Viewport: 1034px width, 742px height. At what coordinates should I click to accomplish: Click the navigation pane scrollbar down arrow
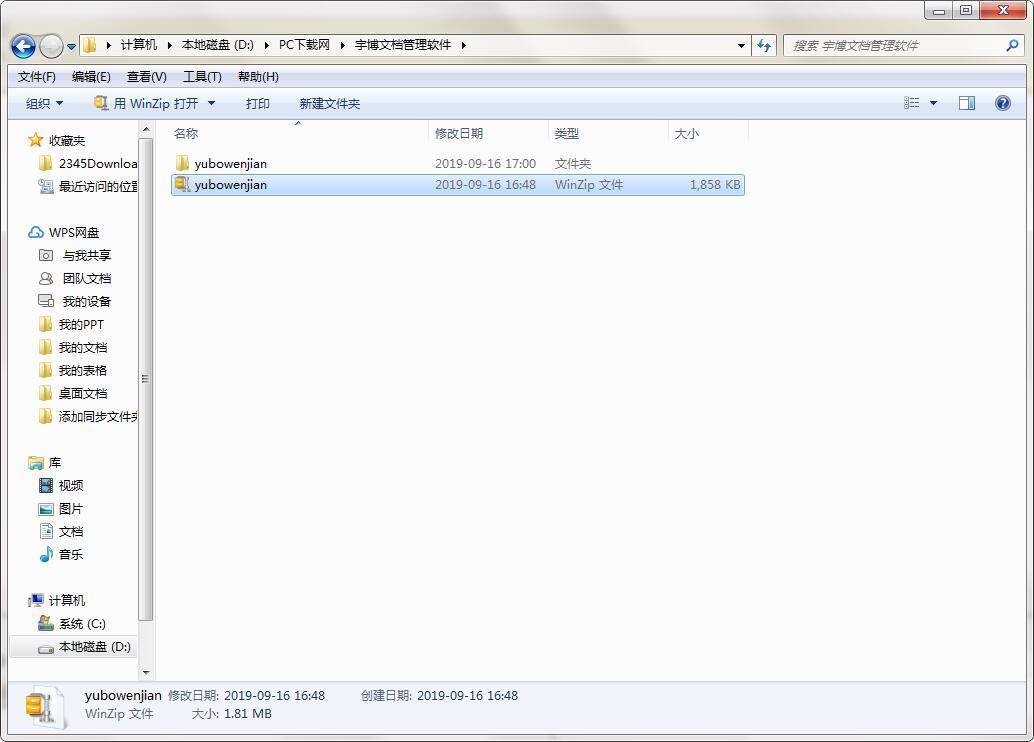click(x=146, y=672)
